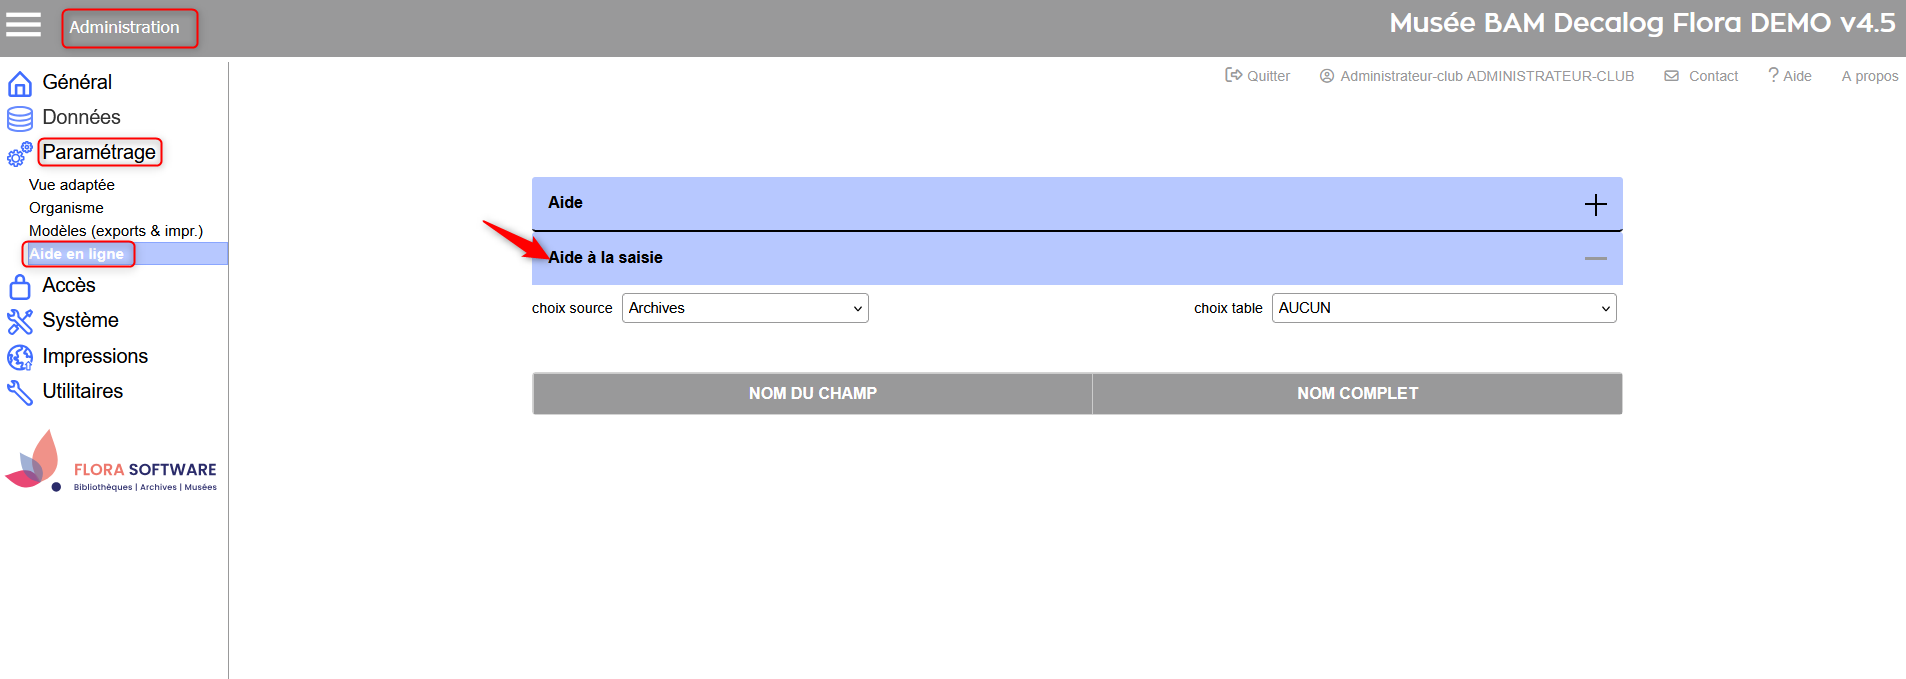Open the A propos link
1906x679 pixels.
pyautogui.click(x=1869, y=76)
